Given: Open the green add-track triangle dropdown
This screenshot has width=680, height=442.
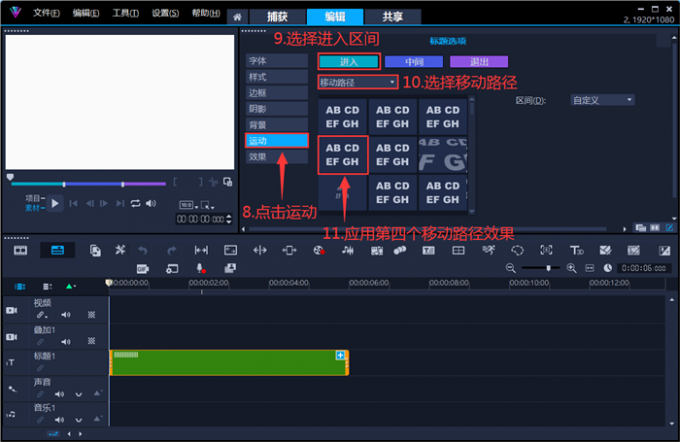Looking at the screenshot, I should coord(70,286).
